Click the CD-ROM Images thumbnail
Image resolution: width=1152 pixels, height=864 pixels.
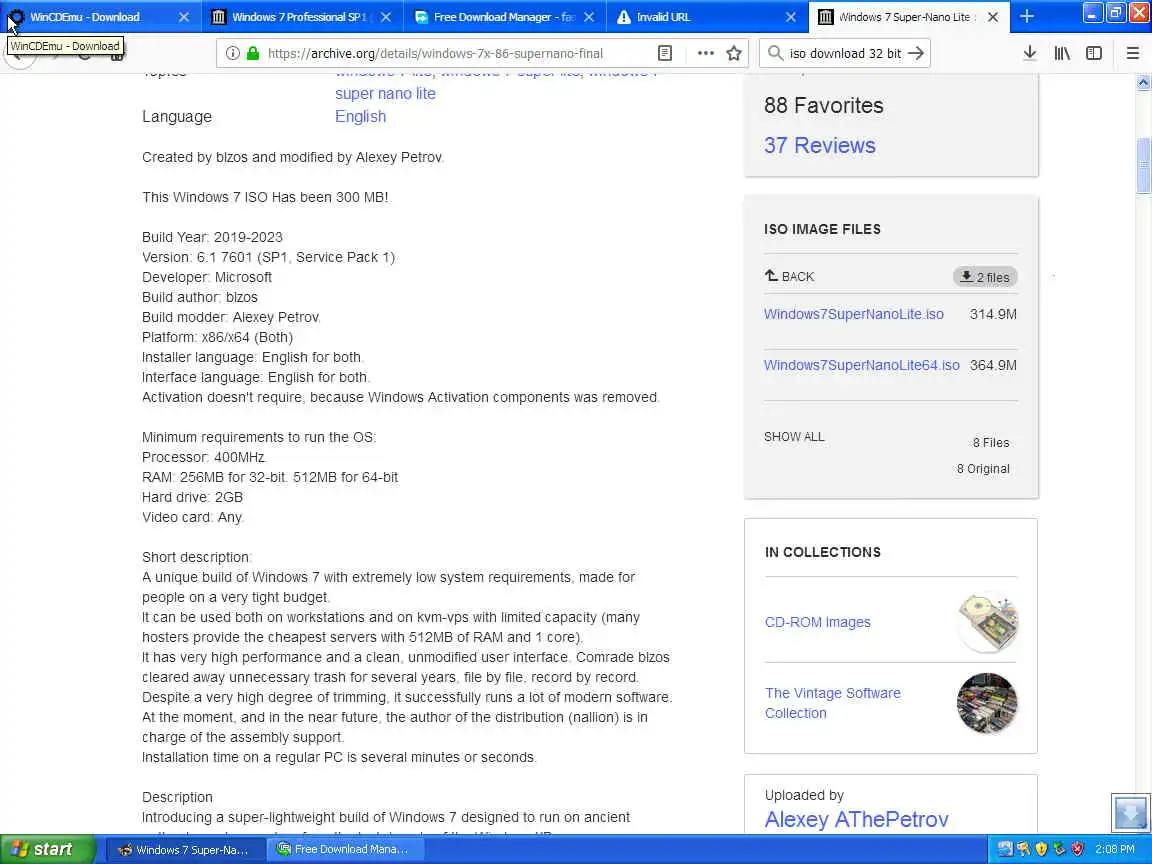[x=987, y=622]
